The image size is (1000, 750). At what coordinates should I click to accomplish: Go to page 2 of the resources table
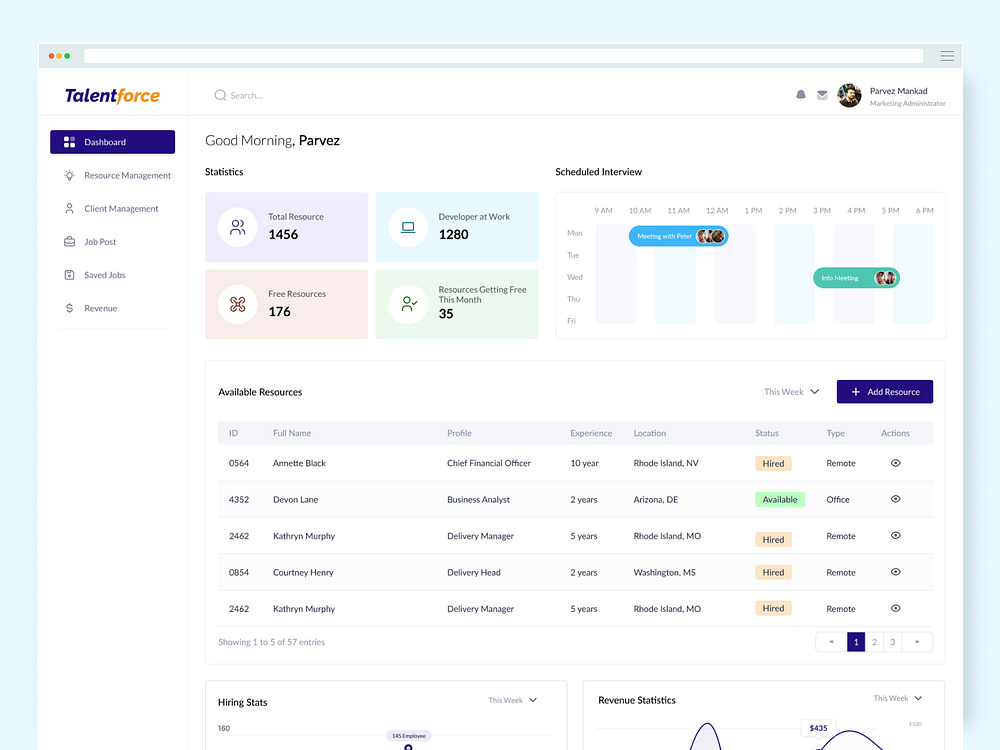click(874, 641)
